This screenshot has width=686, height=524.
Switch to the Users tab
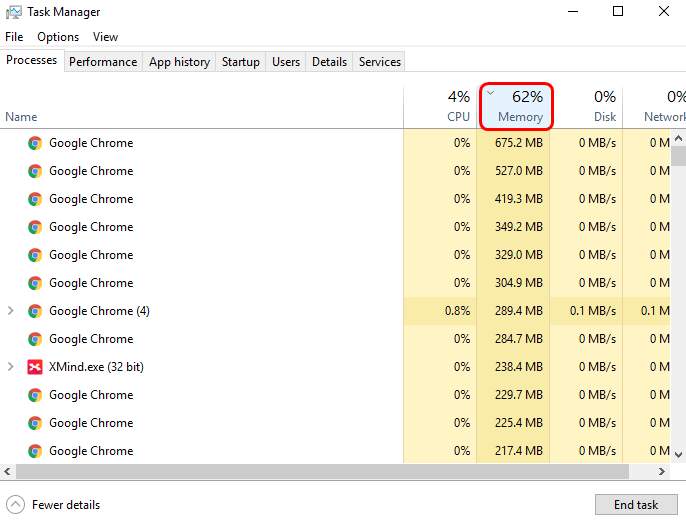point(286,62)
